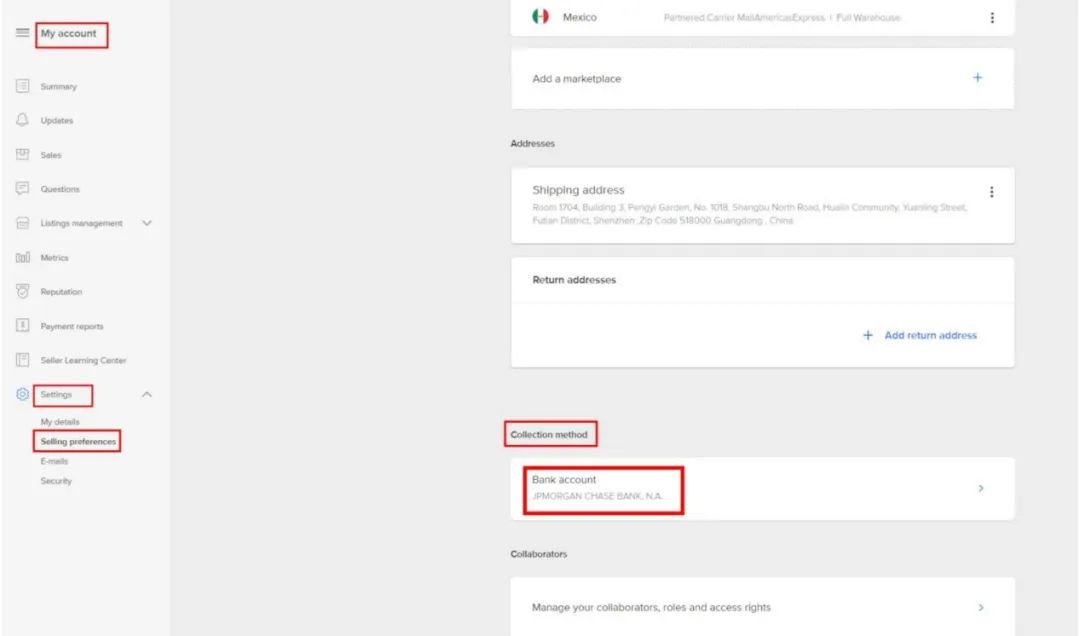The width and height of the screenshot is (1080, 636).
Task: Open Questions using the chat icon
Action: [22, 188]
